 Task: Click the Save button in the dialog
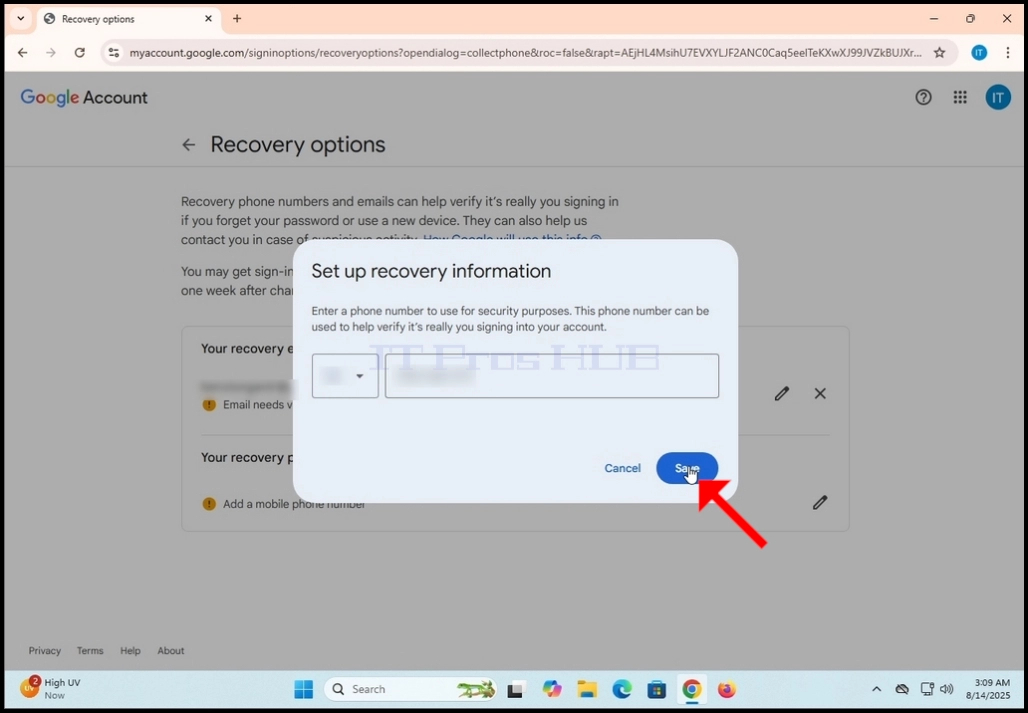[687, 468]
